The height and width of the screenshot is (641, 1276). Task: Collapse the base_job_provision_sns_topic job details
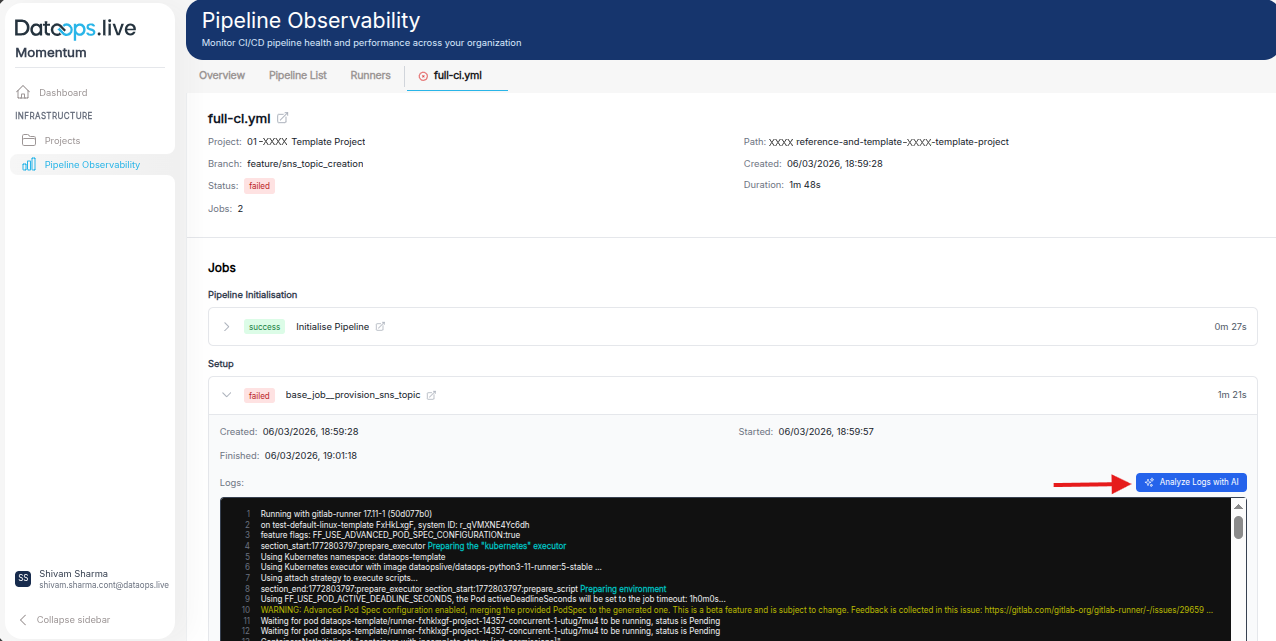226,395
